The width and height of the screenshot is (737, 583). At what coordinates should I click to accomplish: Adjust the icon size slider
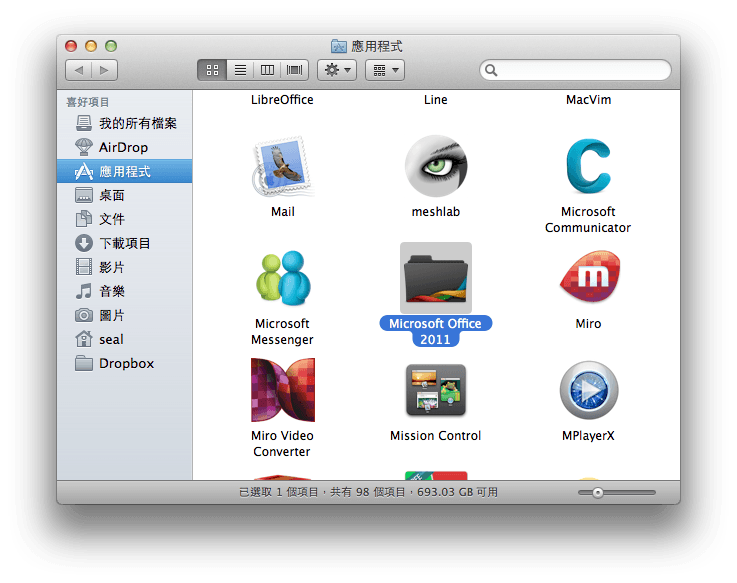point(597,493)
